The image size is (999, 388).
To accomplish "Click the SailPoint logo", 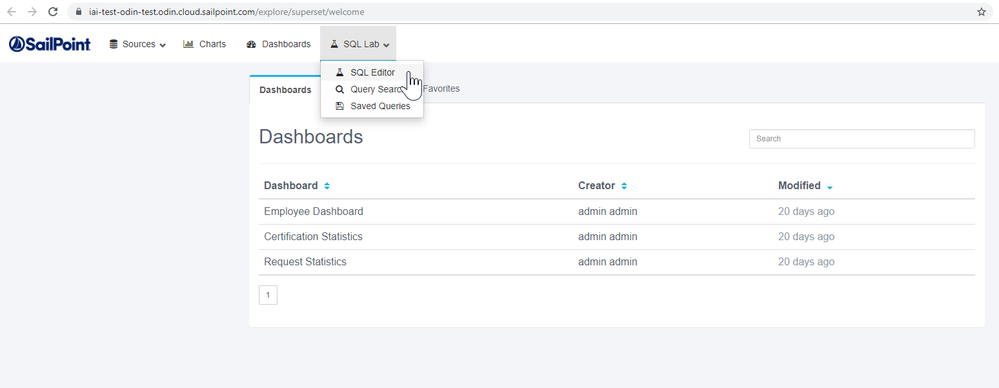I will [50, 44].
